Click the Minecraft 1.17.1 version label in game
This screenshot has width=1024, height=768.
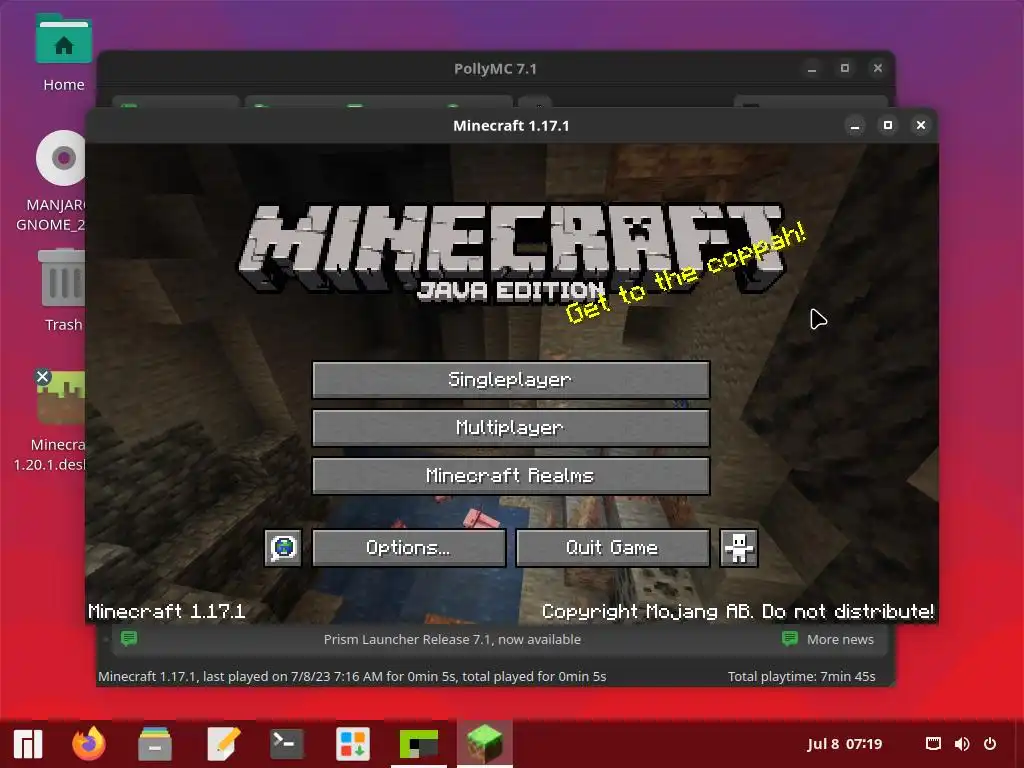click(x=167, y=611)
